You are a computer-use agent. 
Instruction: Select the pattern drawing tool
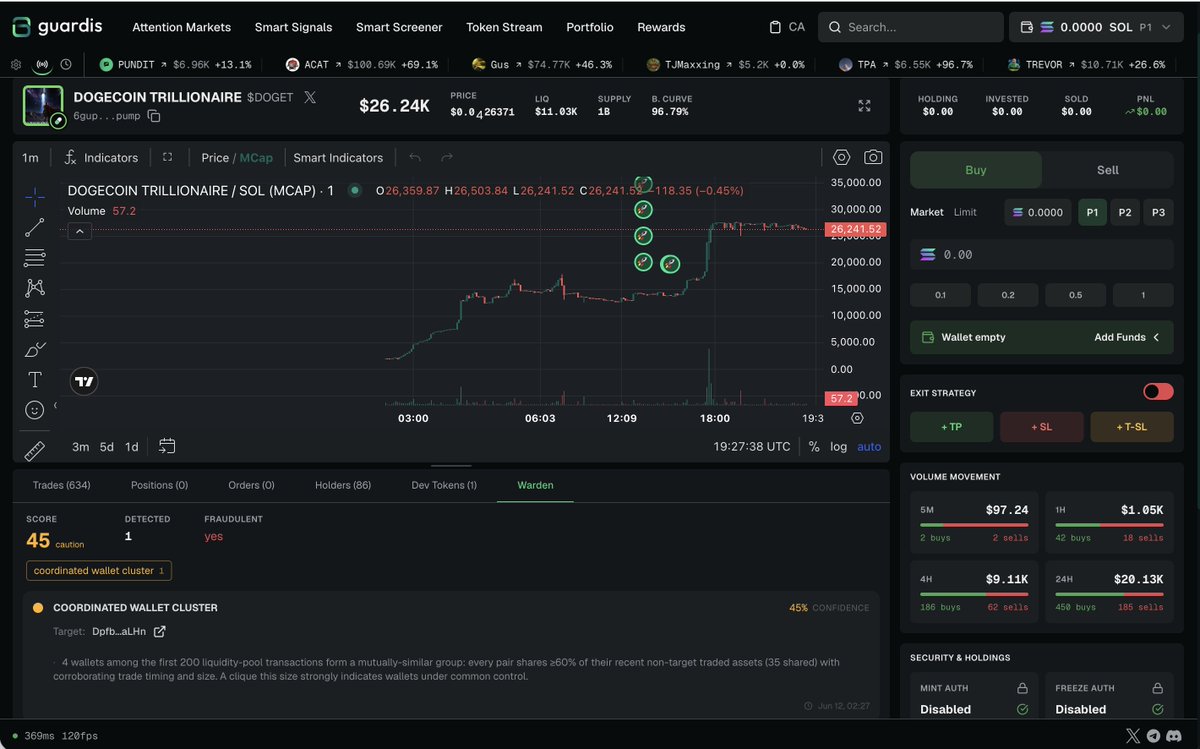coord(35,288)
